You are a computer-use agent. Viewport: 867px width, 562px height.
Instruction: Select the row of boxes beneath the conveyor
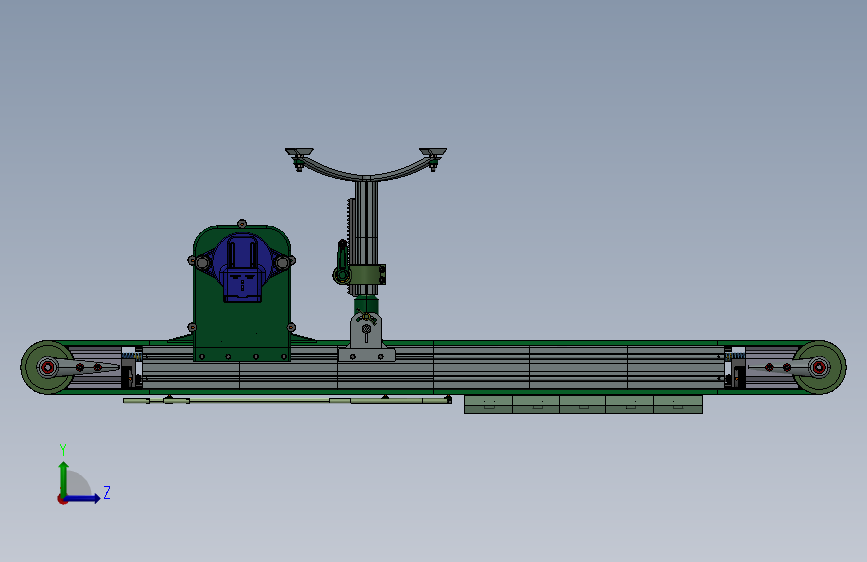click(x=583, y=404)
